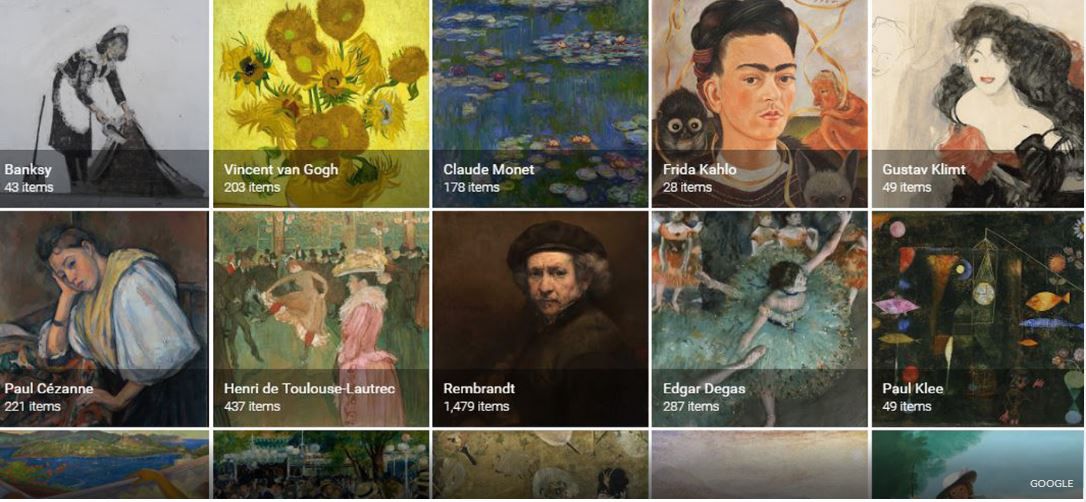Click the Edgar Degas 287 items caption
Image resolution: width=1086 pixels, height=502 pixels.
691,406
